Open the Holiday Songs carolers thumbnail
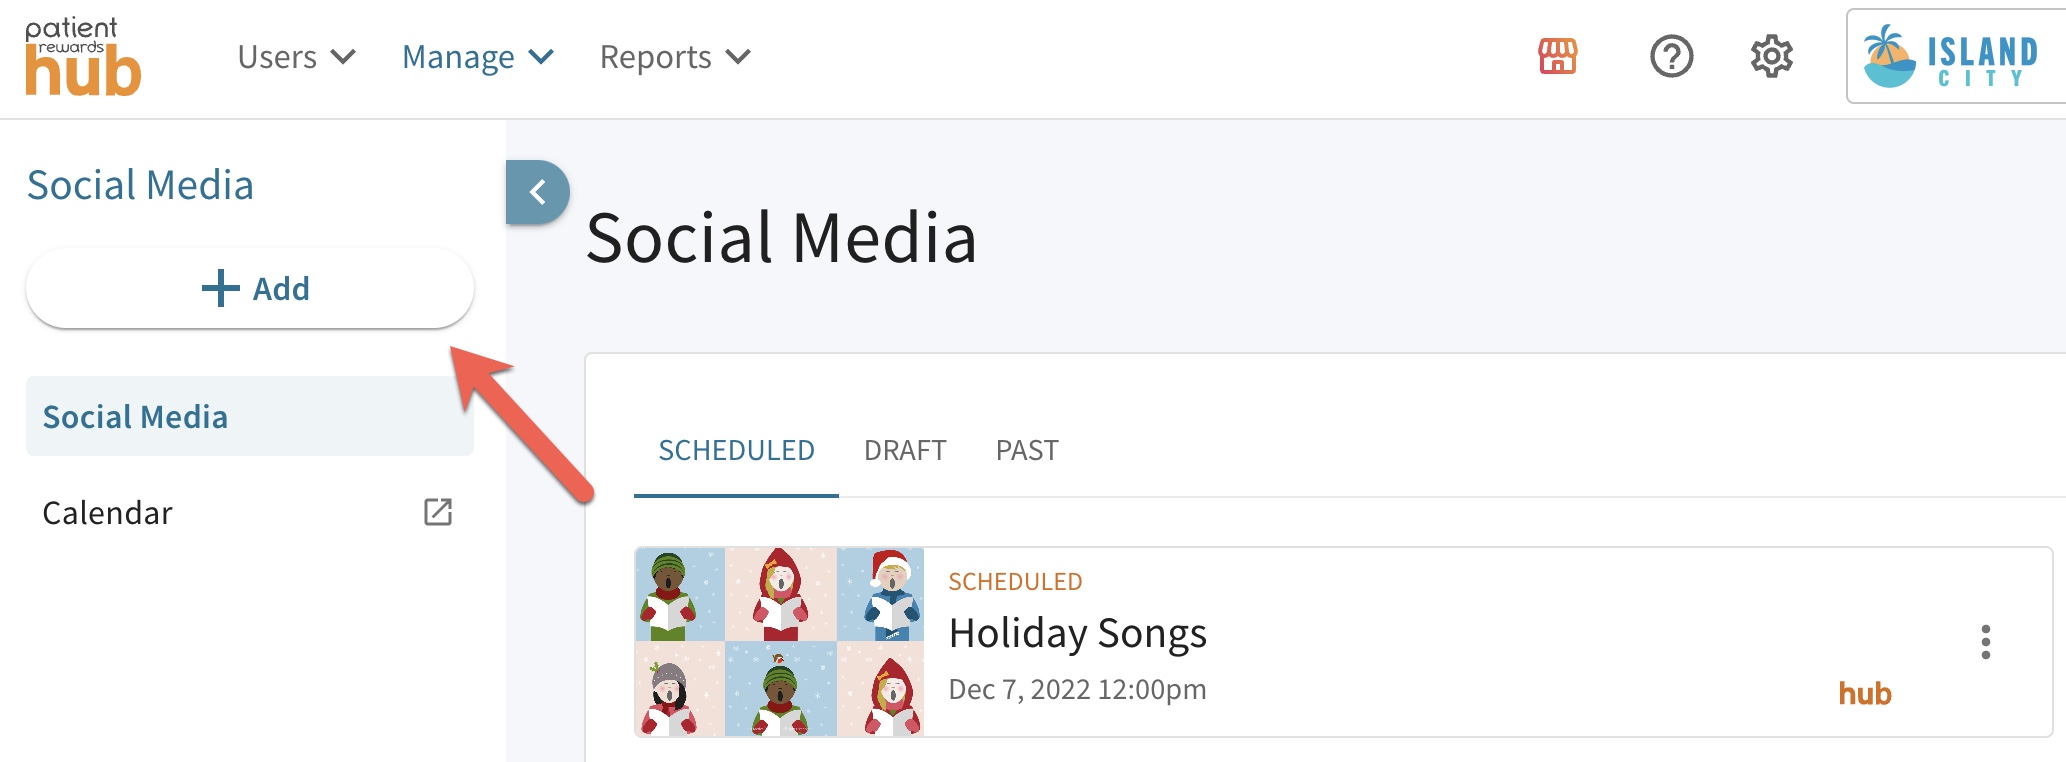The width and height of the screenshot is (2066, 762). (780, 642)
